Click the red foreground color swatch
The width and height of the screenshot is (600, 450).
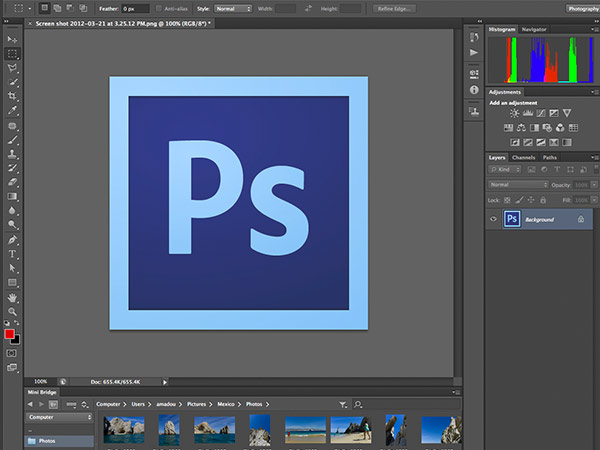point(10,333)
